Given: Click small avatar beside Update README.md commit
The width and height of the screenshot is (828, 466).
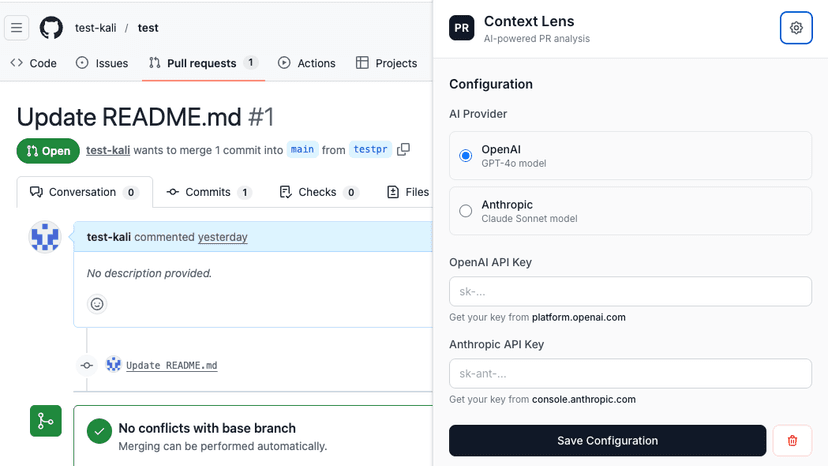Looking at the screenshot, I should point(114,365).
